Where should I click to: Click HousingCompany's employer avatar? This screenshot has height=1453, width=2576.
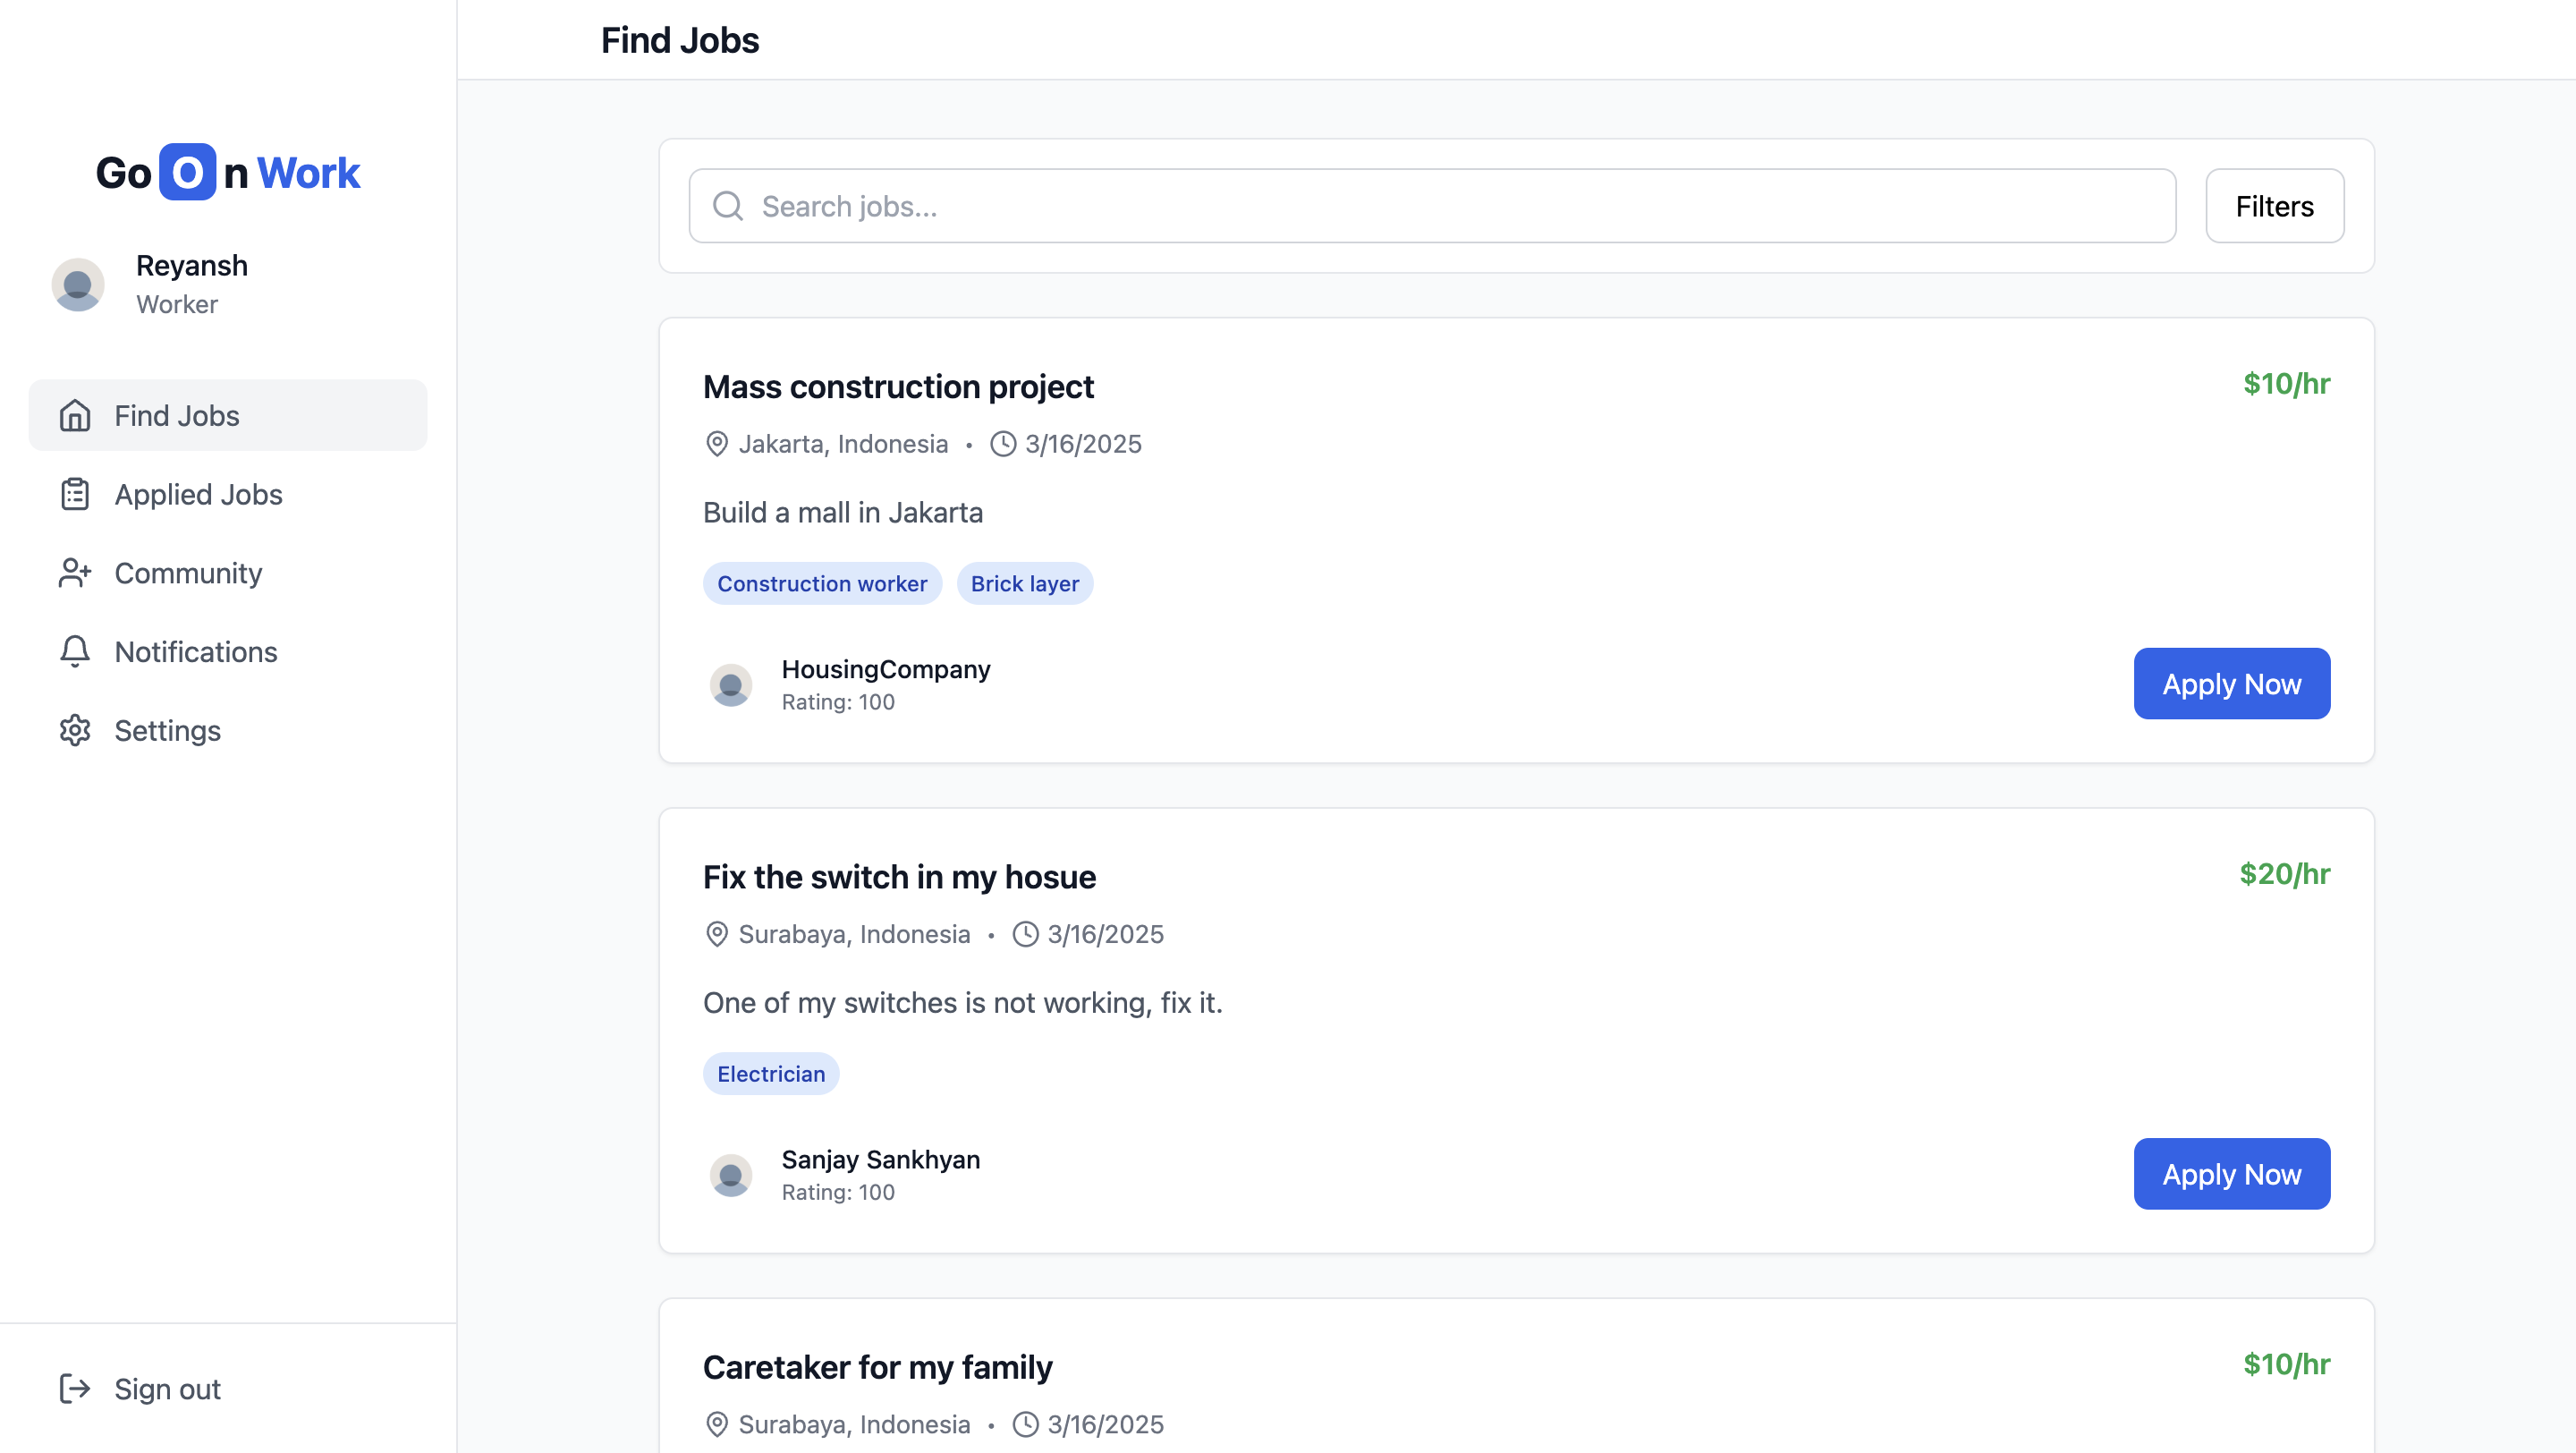[x=731, y=685]
